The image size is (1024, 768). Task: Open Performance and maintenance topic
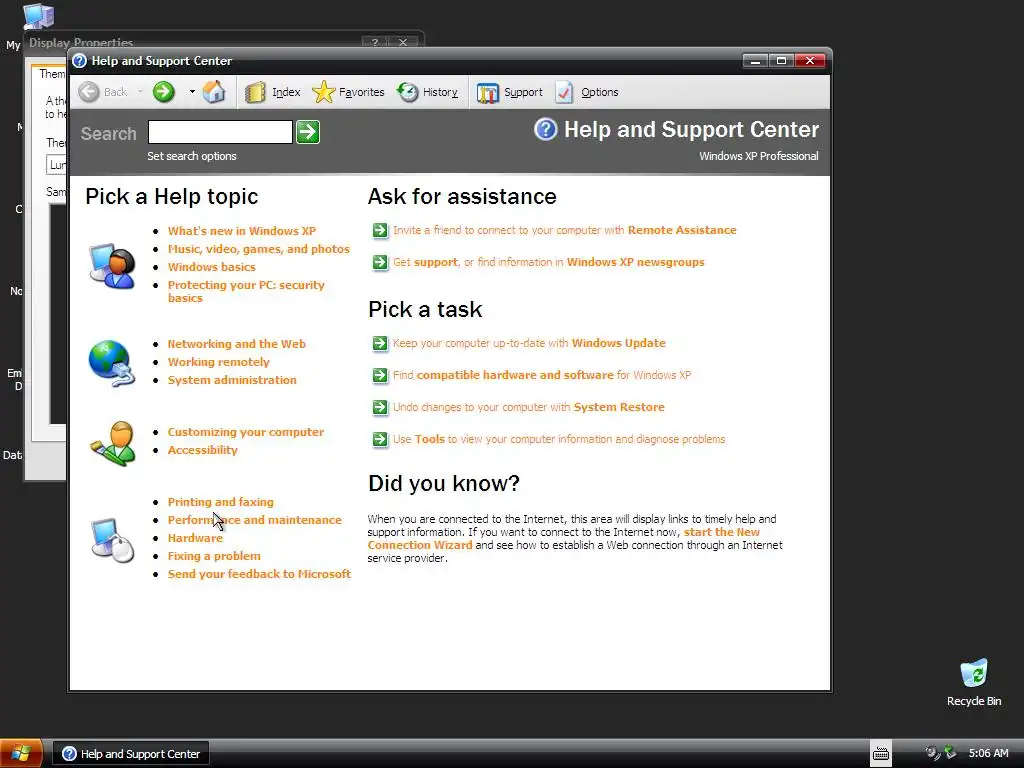point(255,520)
